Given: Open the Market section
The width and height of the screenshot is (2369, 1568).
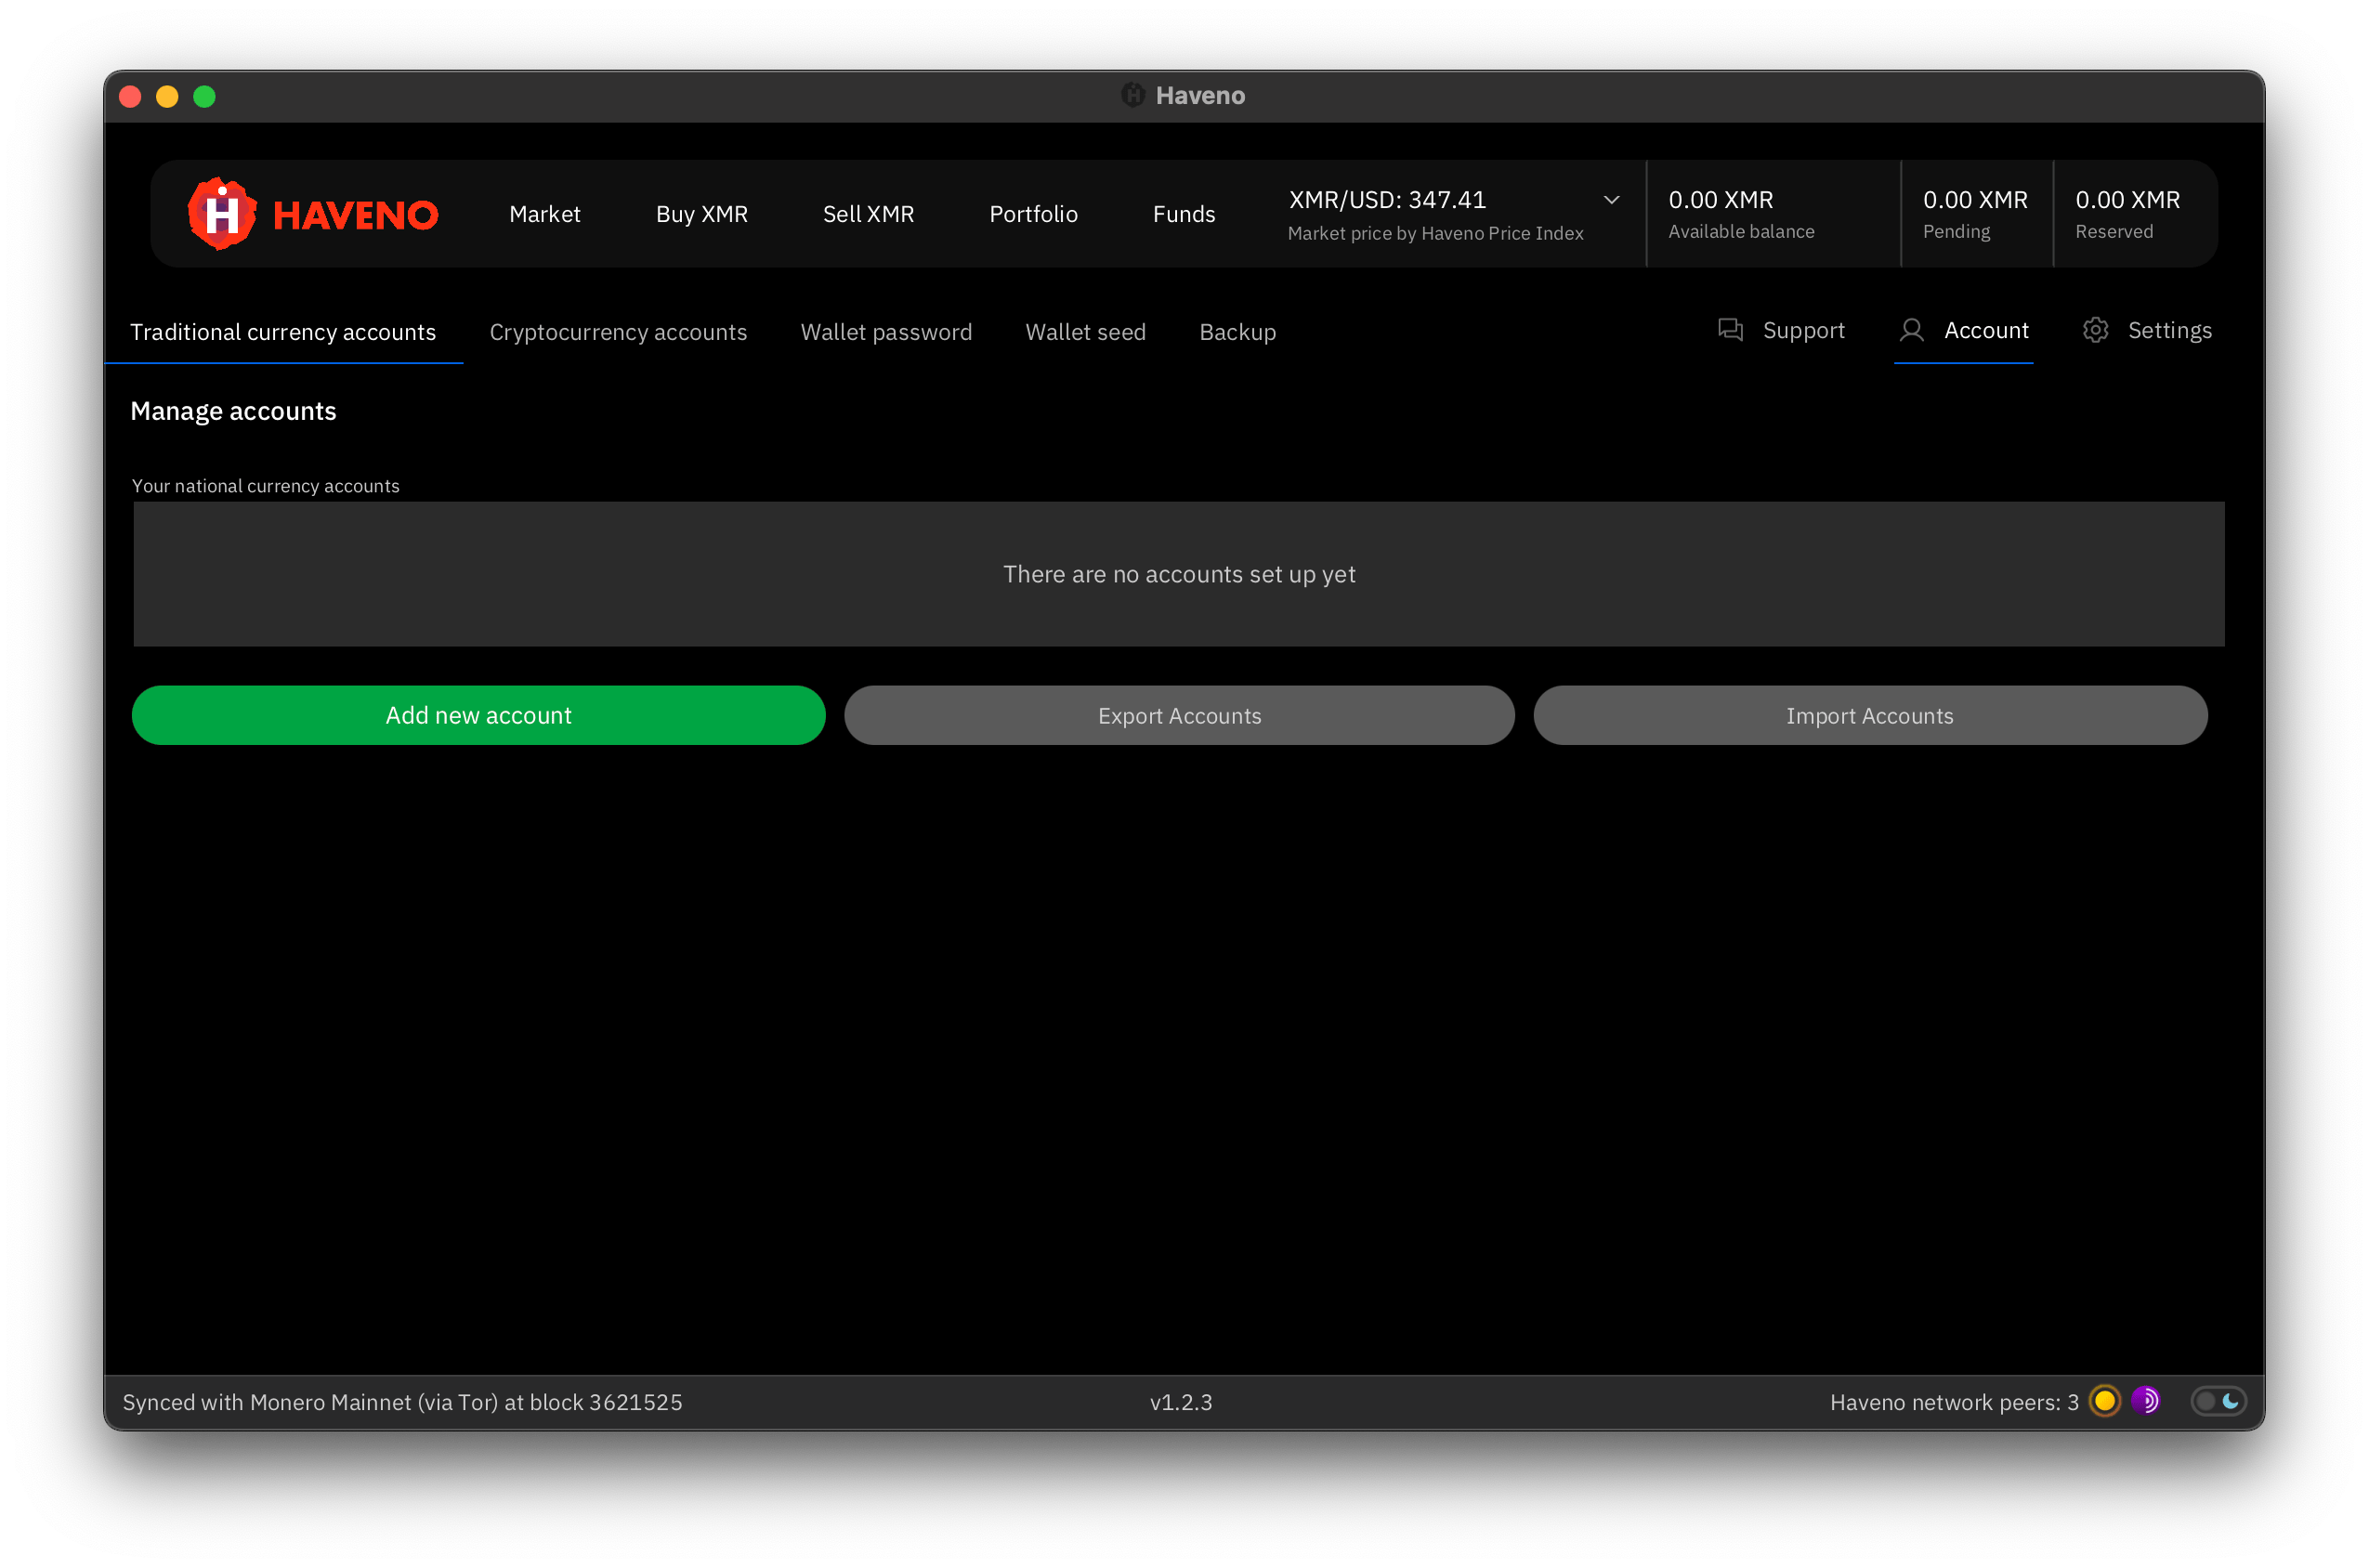Looking at the screenshot, I should click(x=545, y=213).
